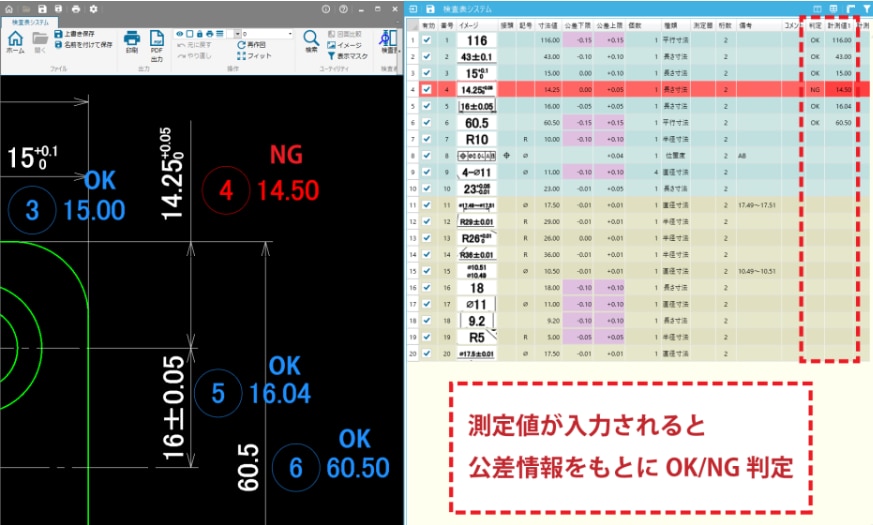Click the overwrite save (上書き保存) button
Image resolution: width=873 pixels, height=525 pixels.
(x=75, y=34)
